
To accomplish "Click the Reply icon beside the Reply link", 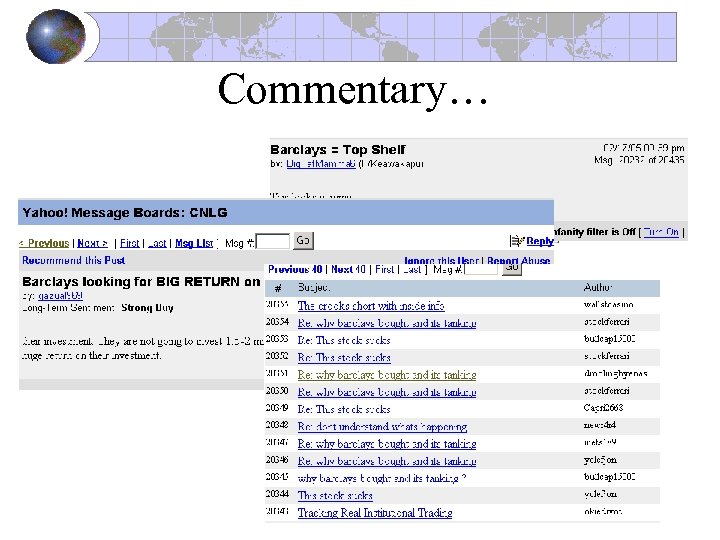I will (x=517, y=241).
